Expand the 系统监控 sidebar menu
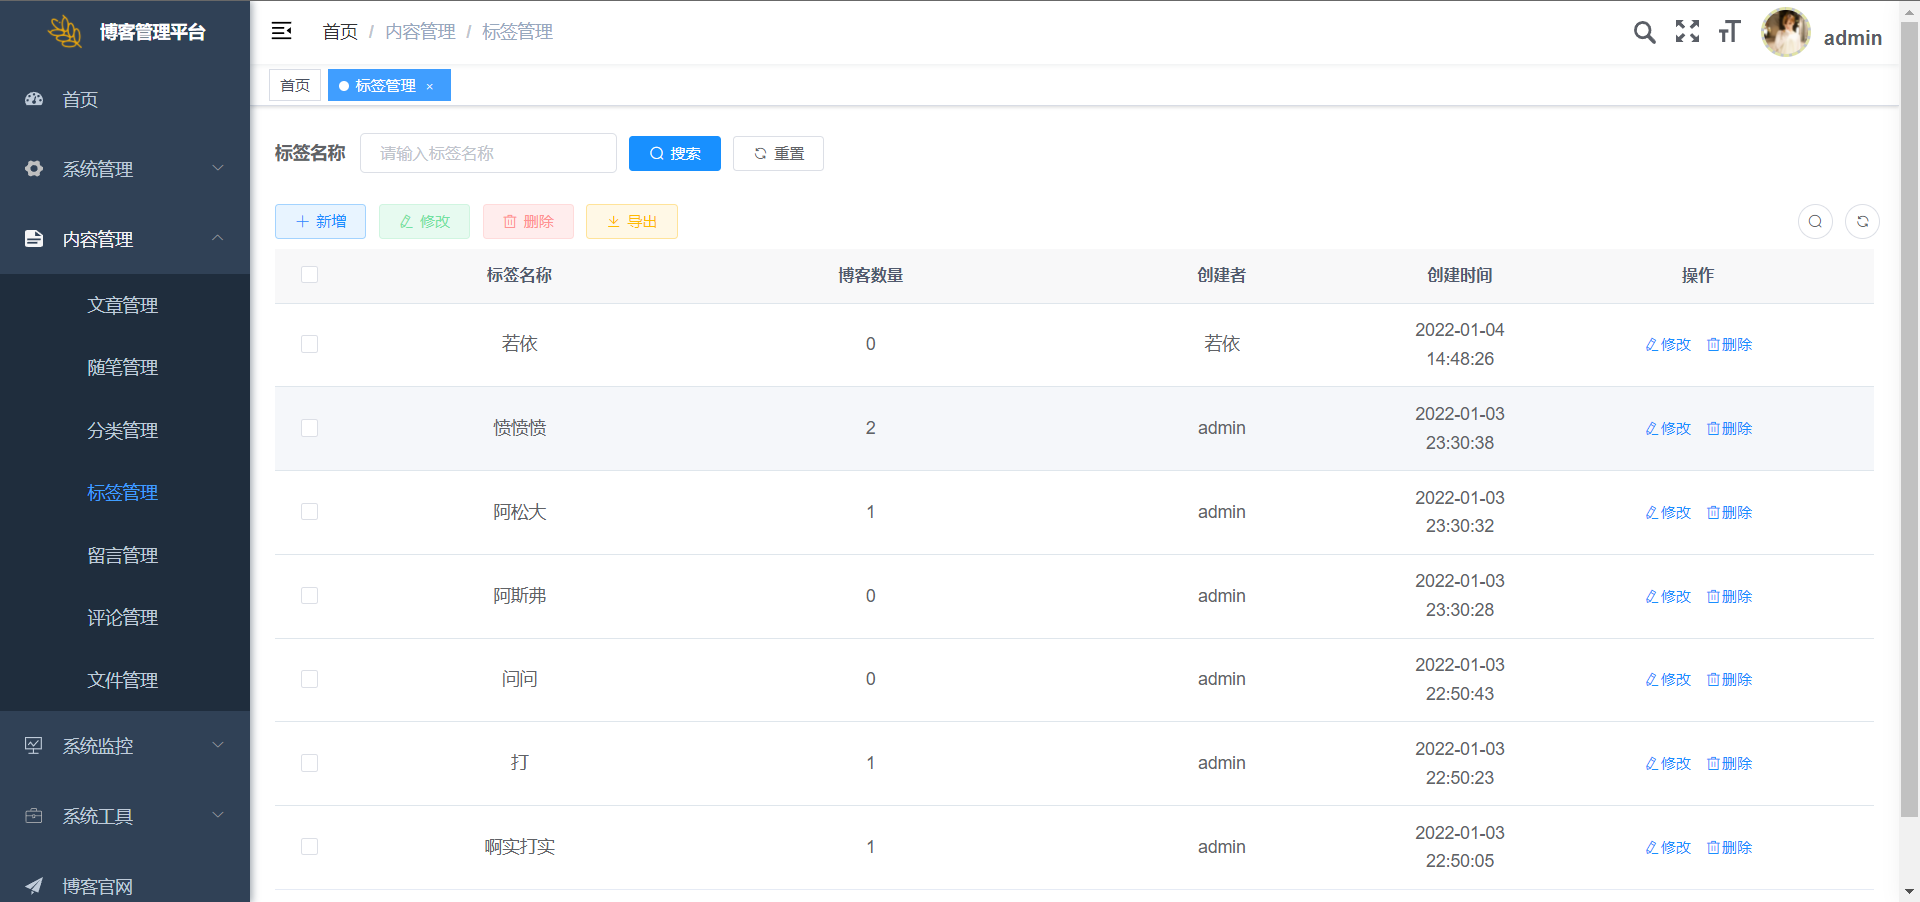1920x902 pixels. (x=125, y=746)
